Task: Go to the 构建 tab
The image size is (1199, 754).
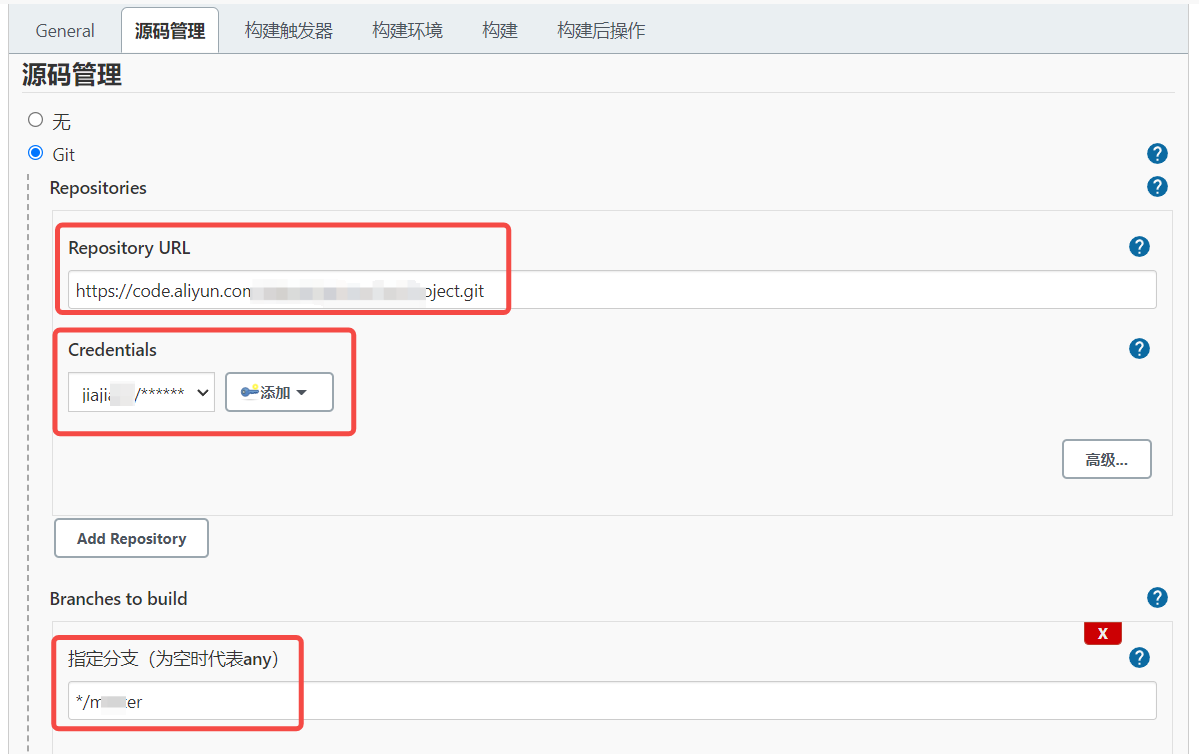Action: point(499,31)
